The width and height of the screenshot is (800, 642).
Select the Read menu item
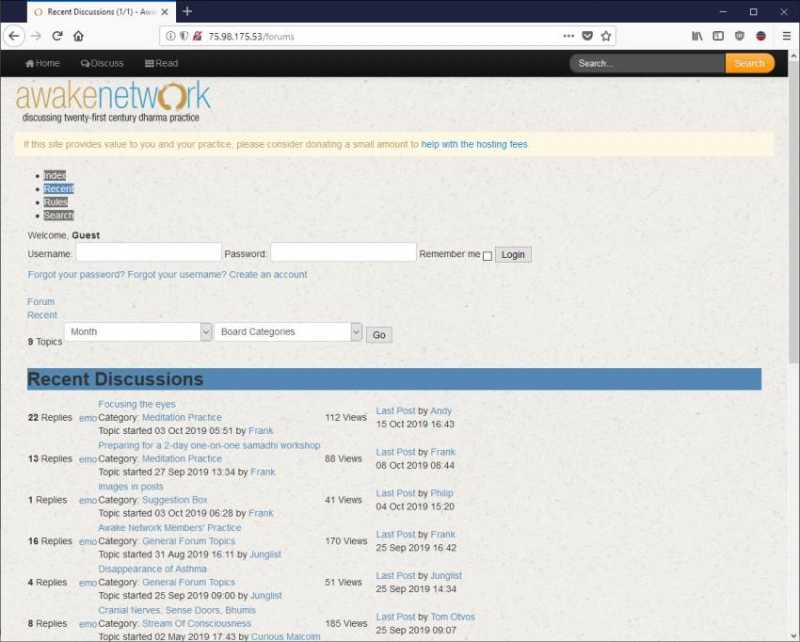click(x=161, y=63)
